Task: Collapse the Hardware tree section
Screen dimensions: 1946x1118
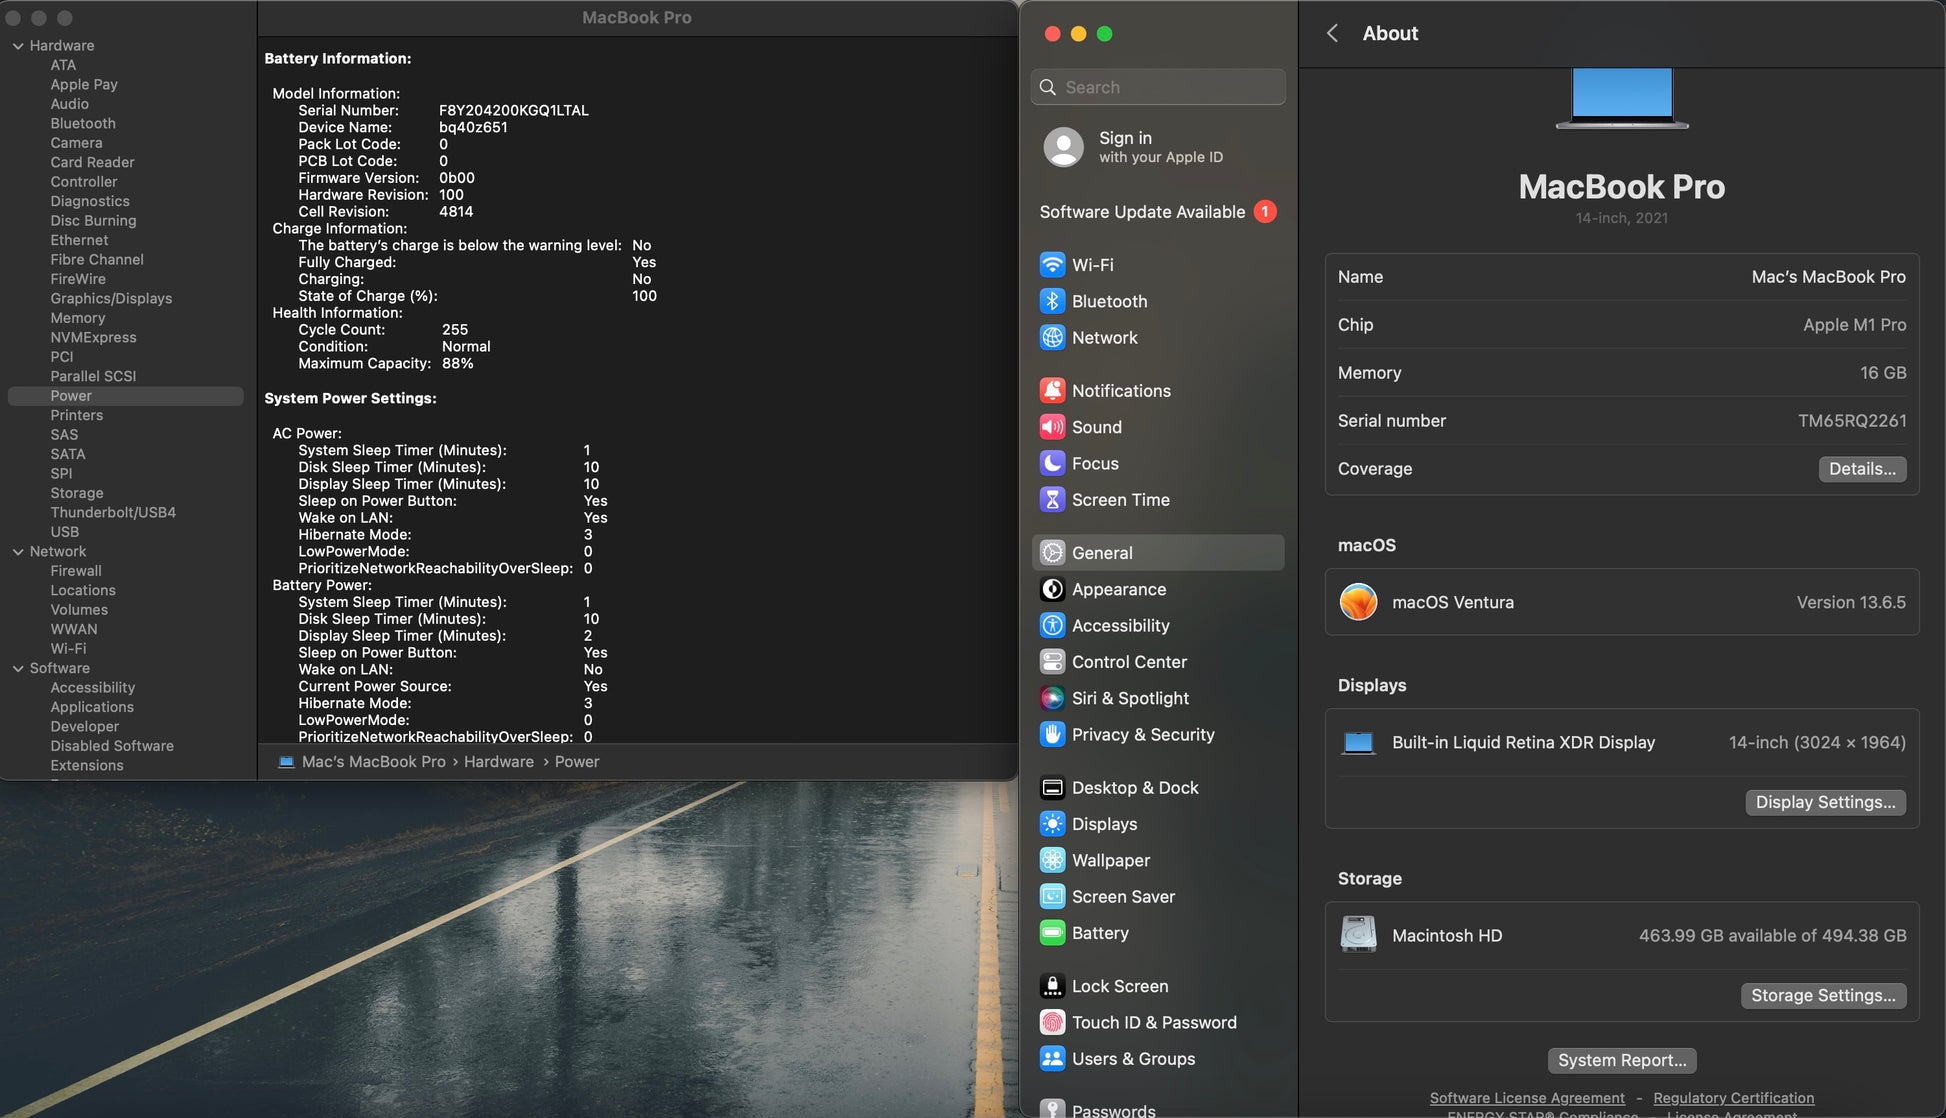Action: point(18,46)
